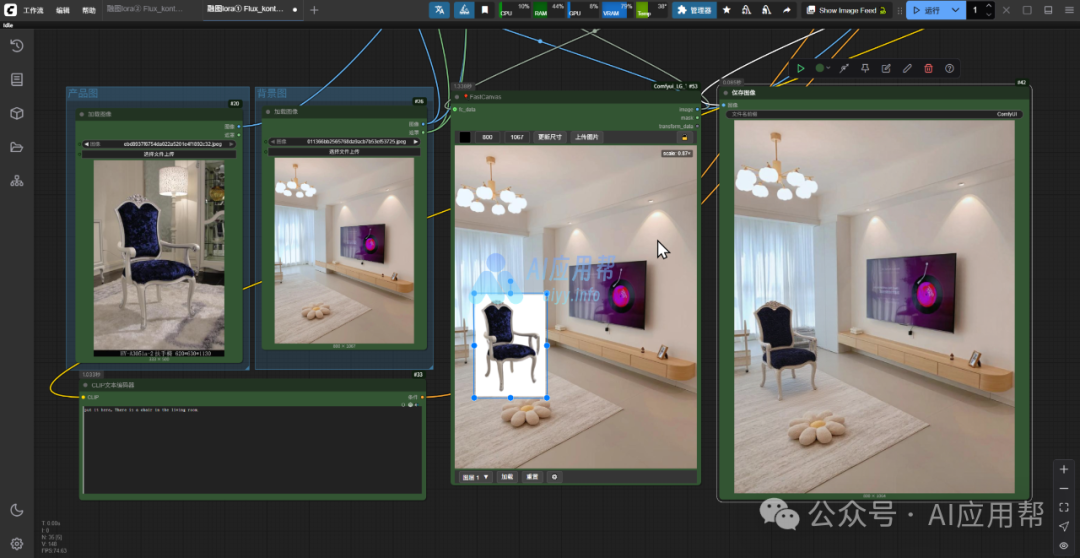
Task: Click Show Image Feed button
Action: (x=847, y=10)
